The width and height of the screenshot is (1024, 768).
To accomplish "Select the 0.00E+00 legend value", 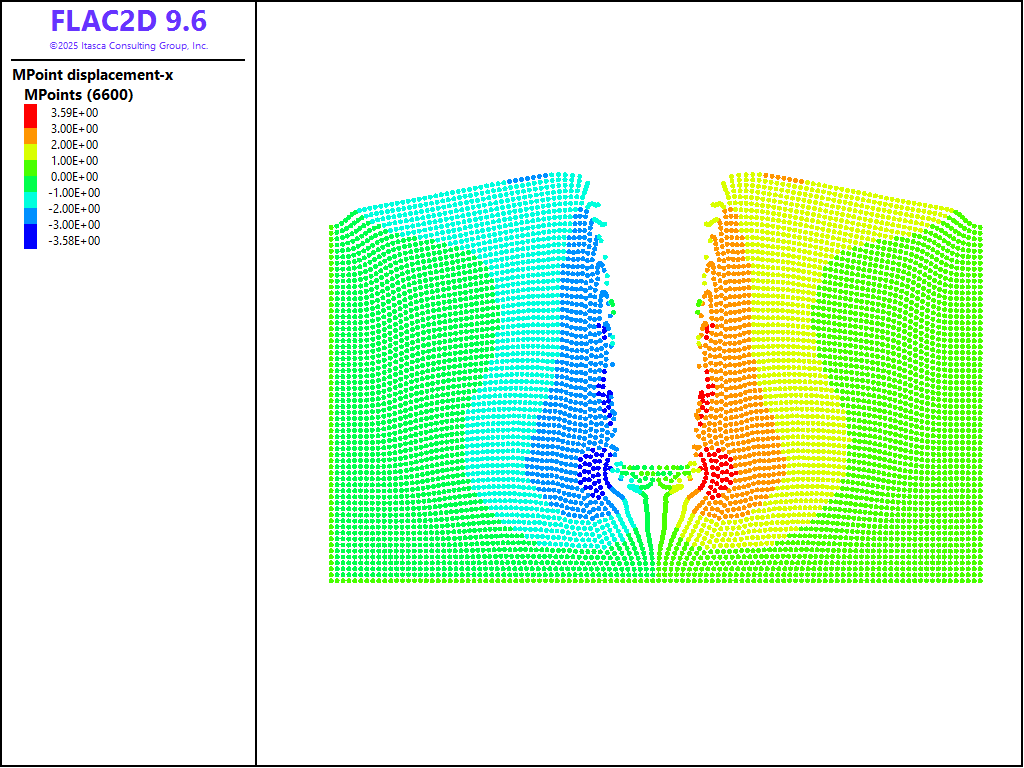I will click(x=75, y=177).
